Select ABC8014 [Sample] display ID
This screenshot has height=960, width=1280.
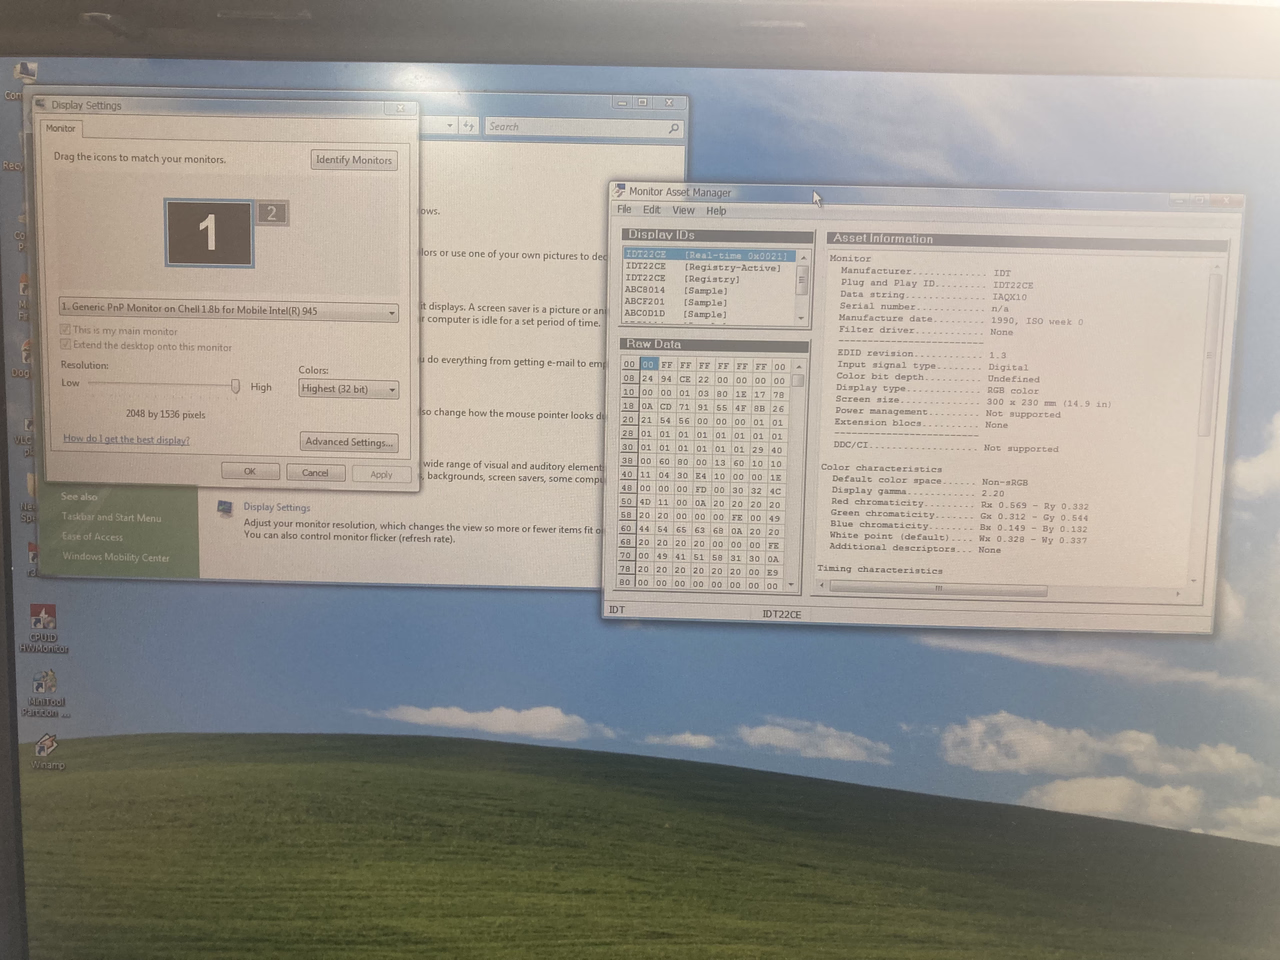tap(709, 291)
